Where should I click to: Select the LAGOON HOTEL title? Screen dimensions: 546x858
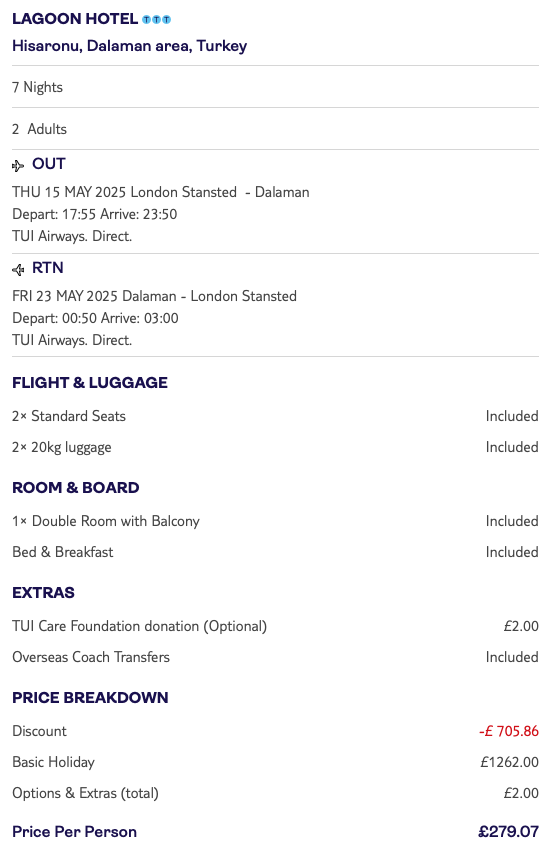pos(75,19)
